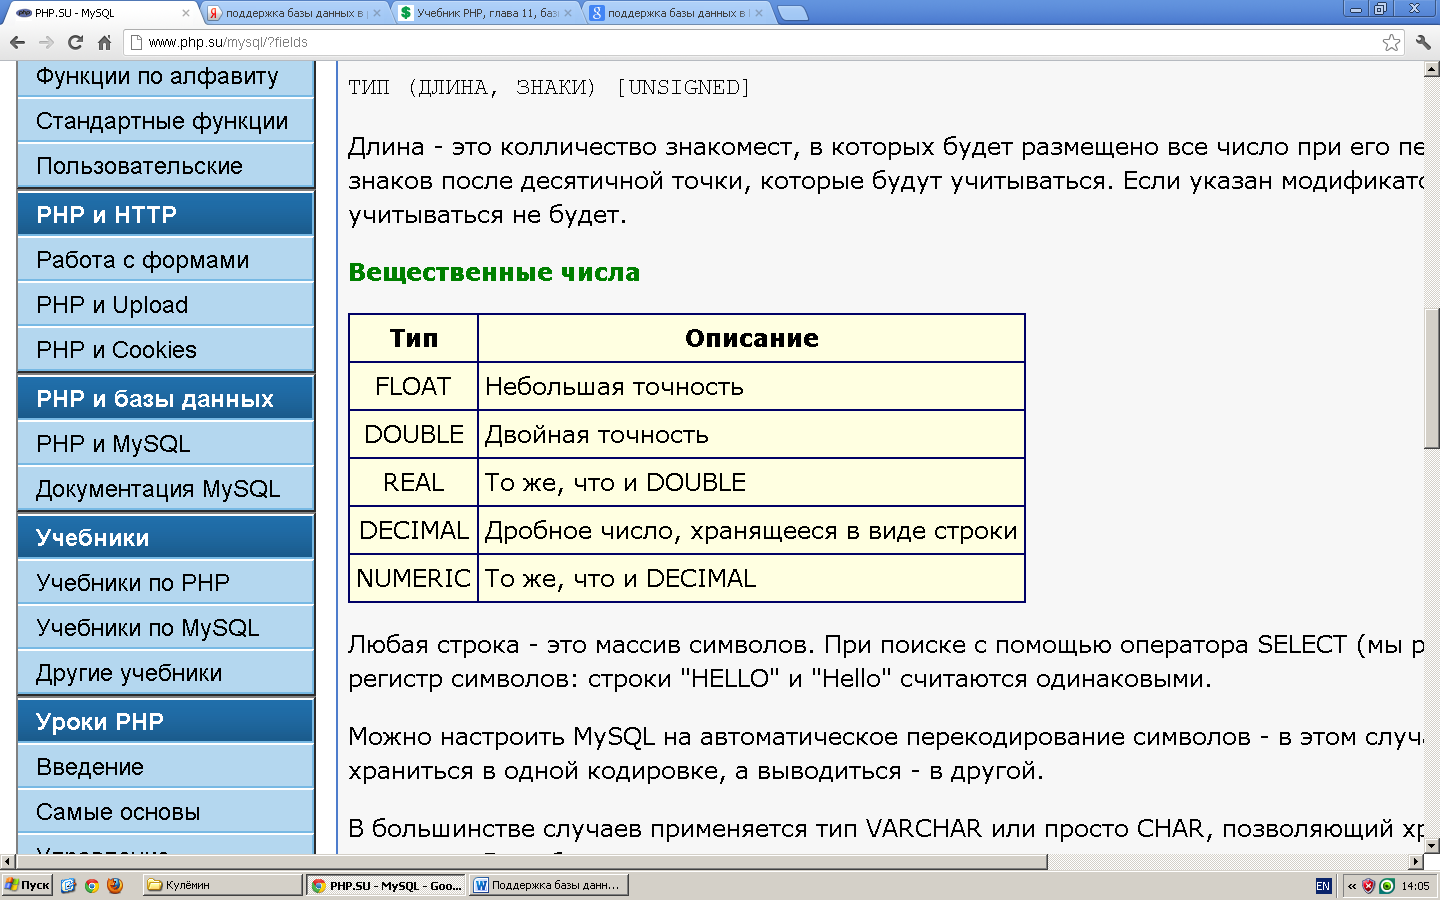Switch to Google search поддержка базы данных tab
1440x900 pixels.
click(x=677, y=13)
